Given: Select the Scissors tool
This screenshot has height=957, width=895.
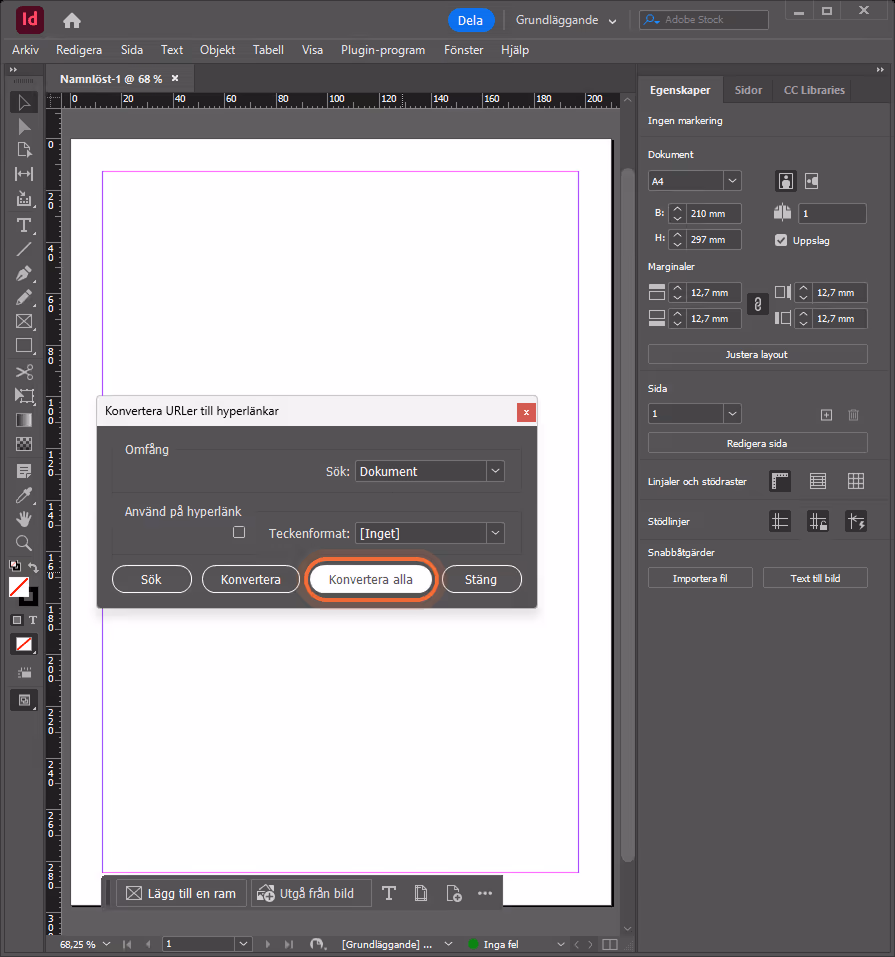Looking at the screenshot, I should (x=24, y=372).
